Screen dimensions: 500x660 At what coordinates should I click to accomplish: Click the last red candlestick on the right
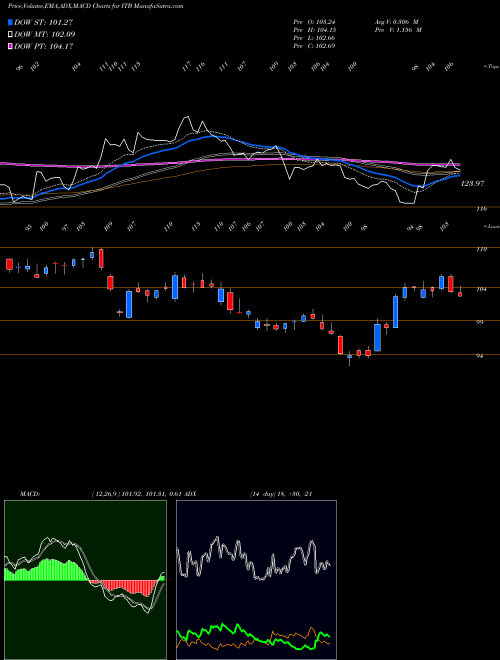coord(460,294)
